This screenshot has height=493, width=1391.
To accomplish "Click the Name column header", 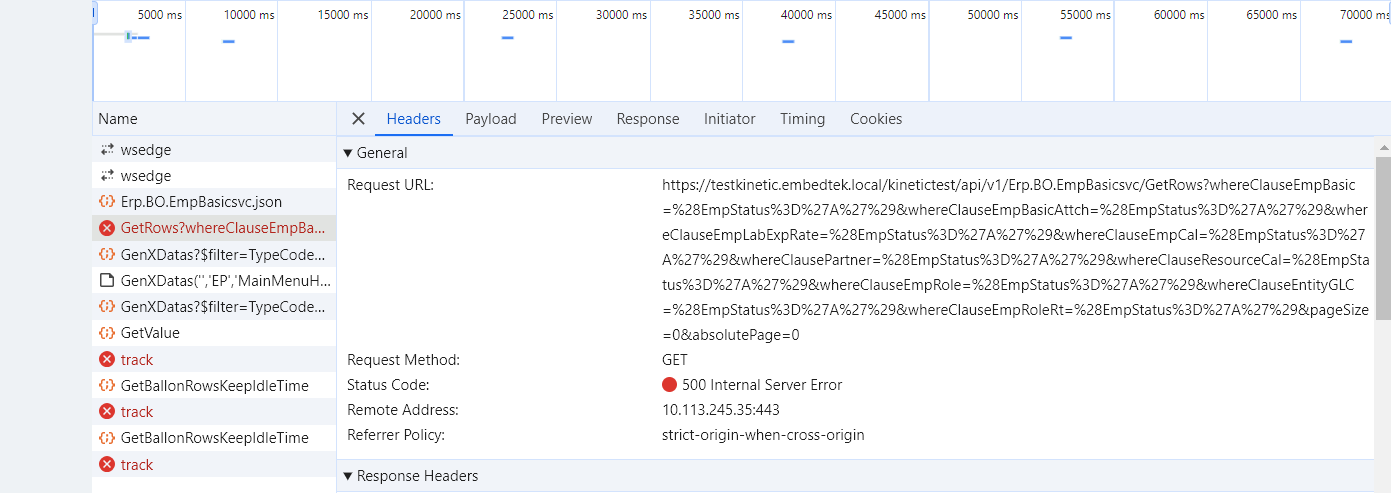I will point(214,119).
